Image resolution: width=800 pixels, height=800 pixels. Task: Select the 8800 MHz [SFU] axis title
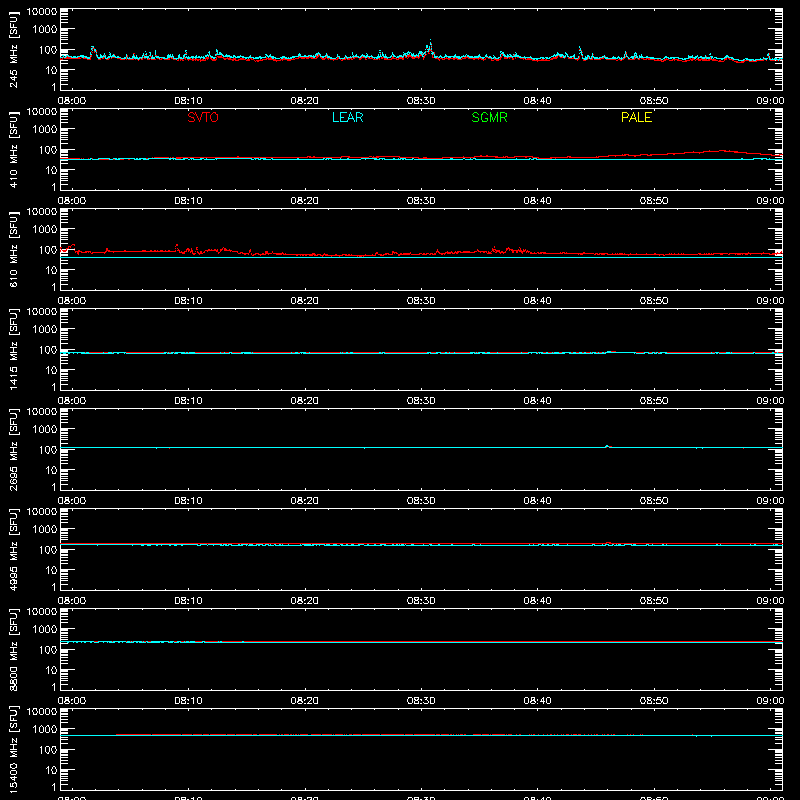13,649
